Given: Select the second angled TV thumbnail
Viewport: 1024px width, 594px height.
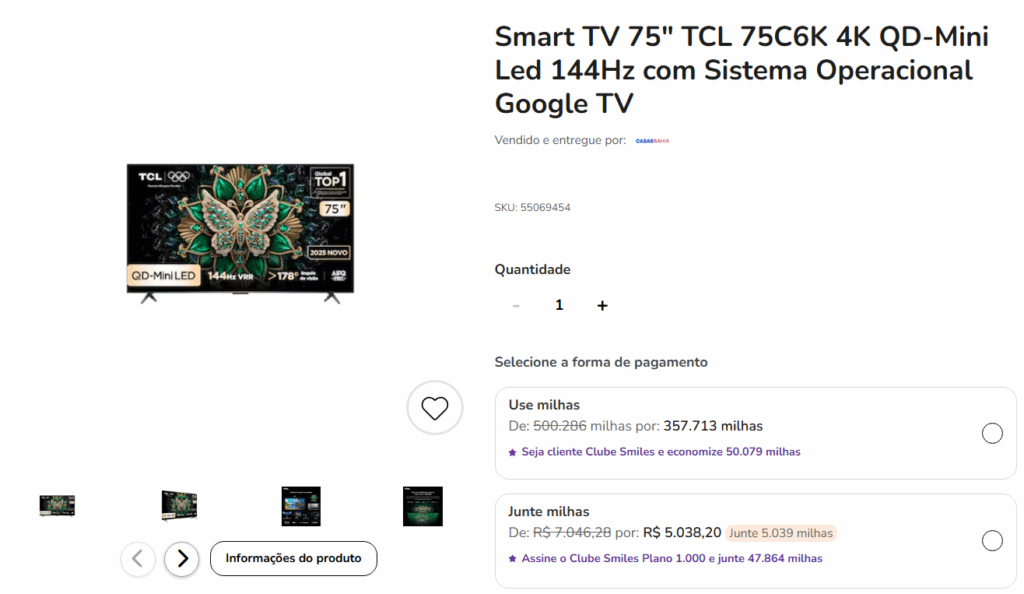Looking at the screenshot, I should [x=179, y=506].
